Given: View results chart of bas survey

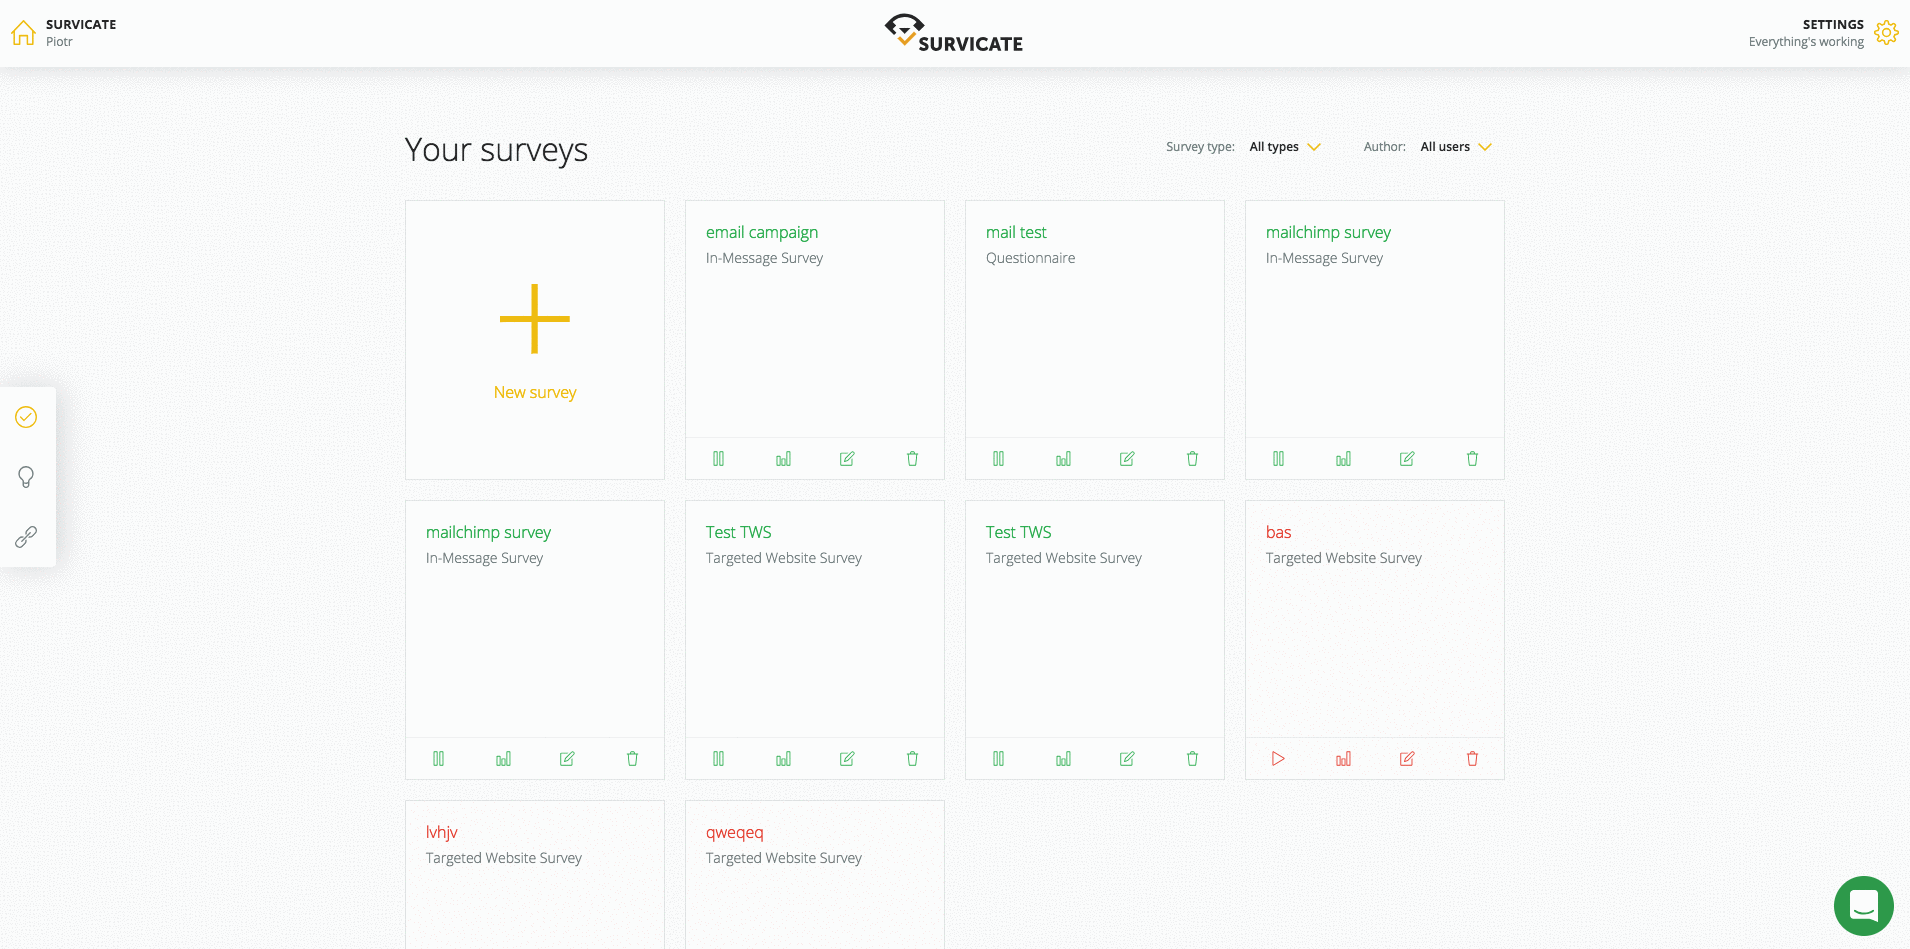Looking at the screenshot, I should (1343, 759).
